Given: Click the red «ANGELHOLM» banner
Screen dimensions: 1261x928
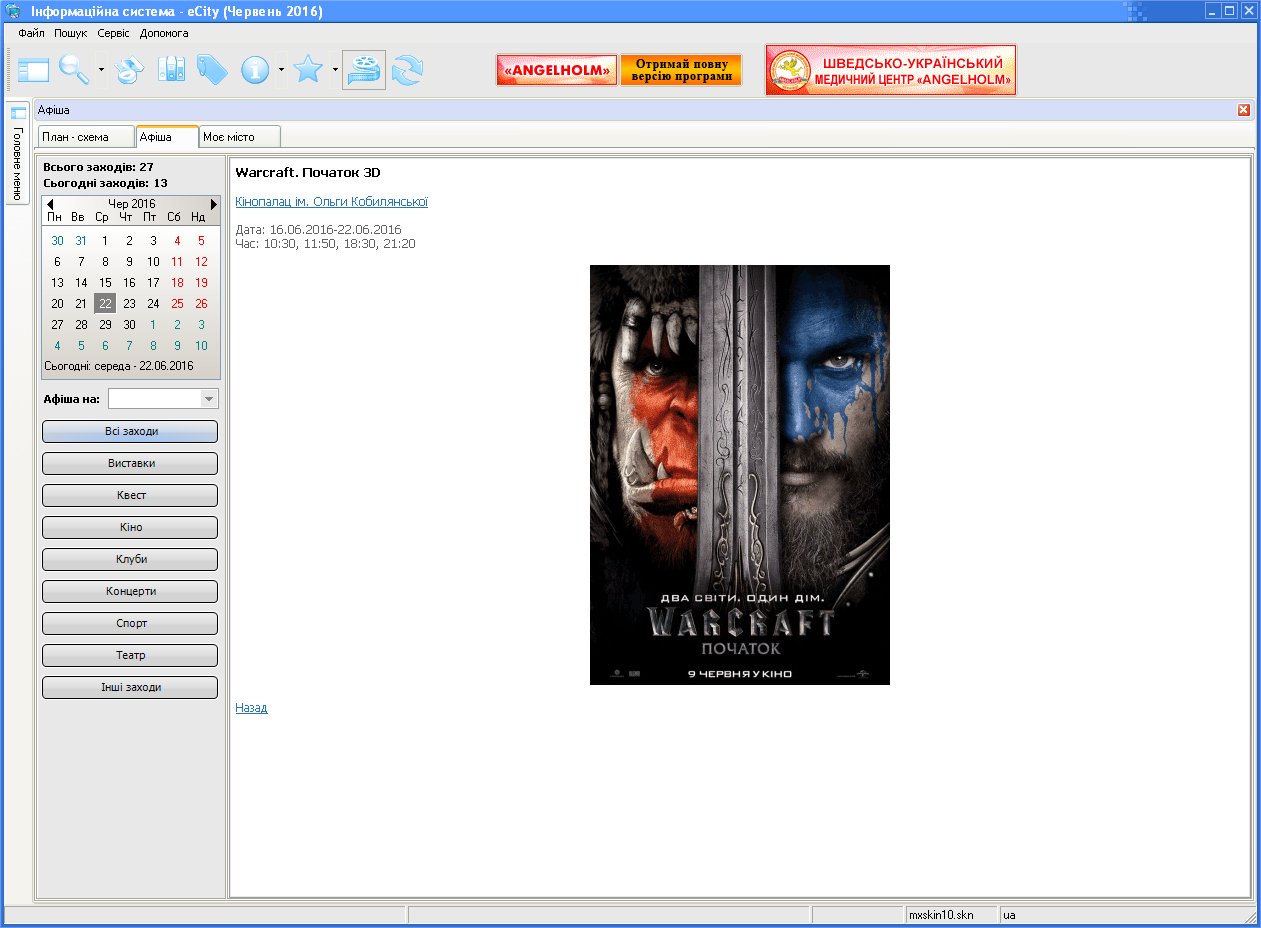Looking at the screenshot, I should click(557, 70).
